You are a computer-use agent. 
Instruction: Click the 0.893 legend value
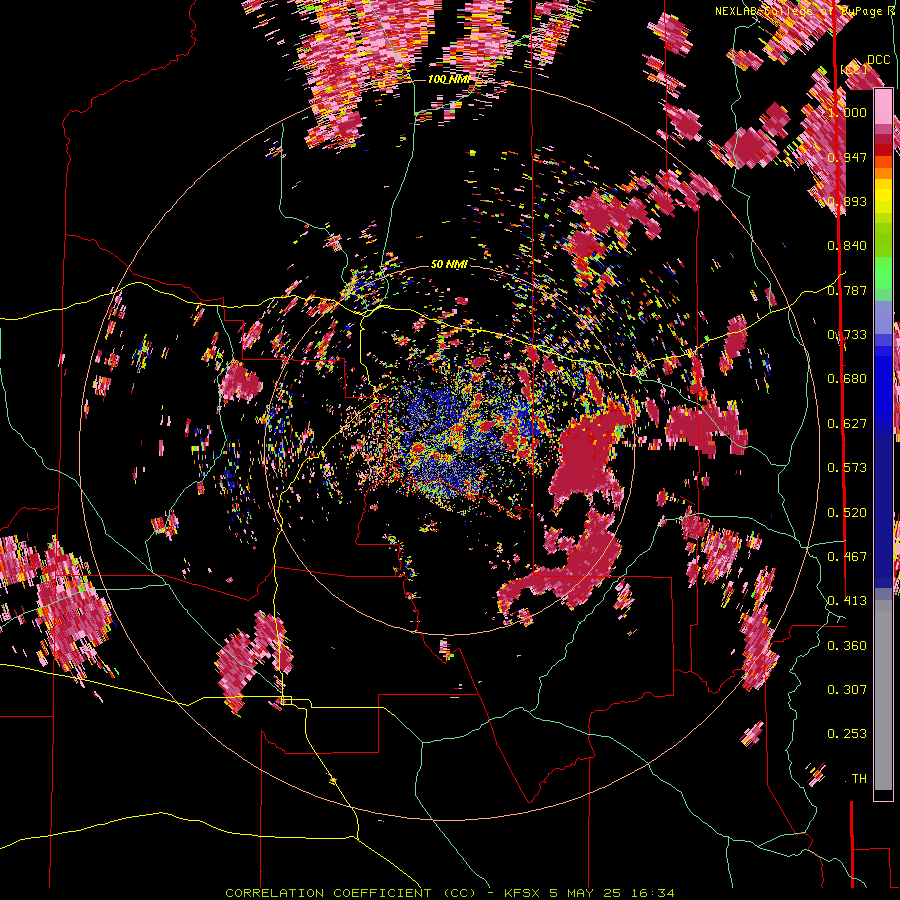(847, 201)
